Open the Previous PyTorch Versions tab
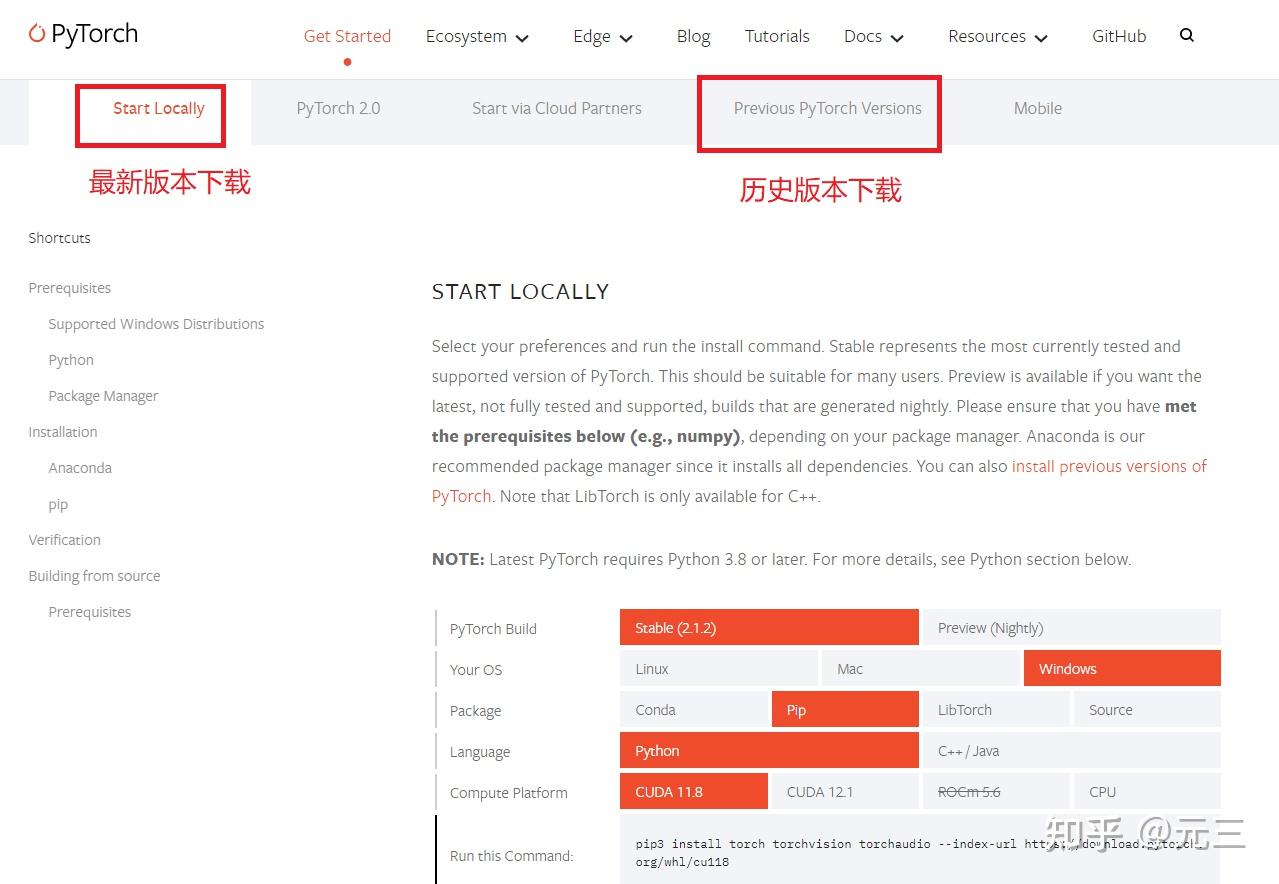Screen dimensions: 1279x884 coord(827,108)
